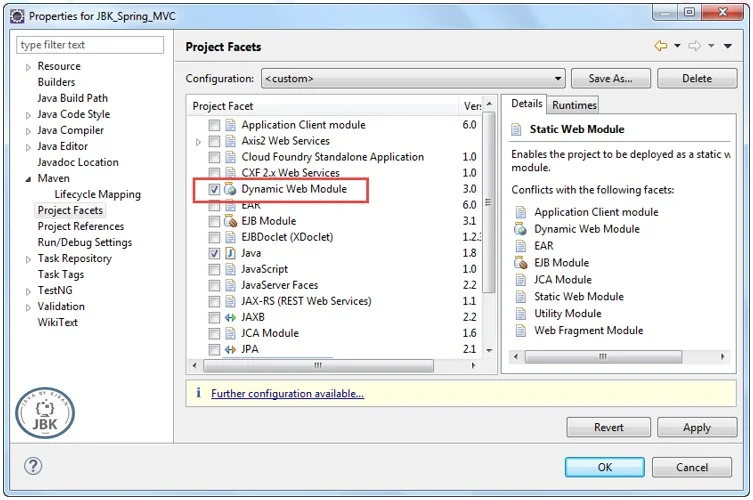Image resolution: width=753 pixels, height=500 pixels.
Task: Click the Help question mark icon
Action: point(33,466)
